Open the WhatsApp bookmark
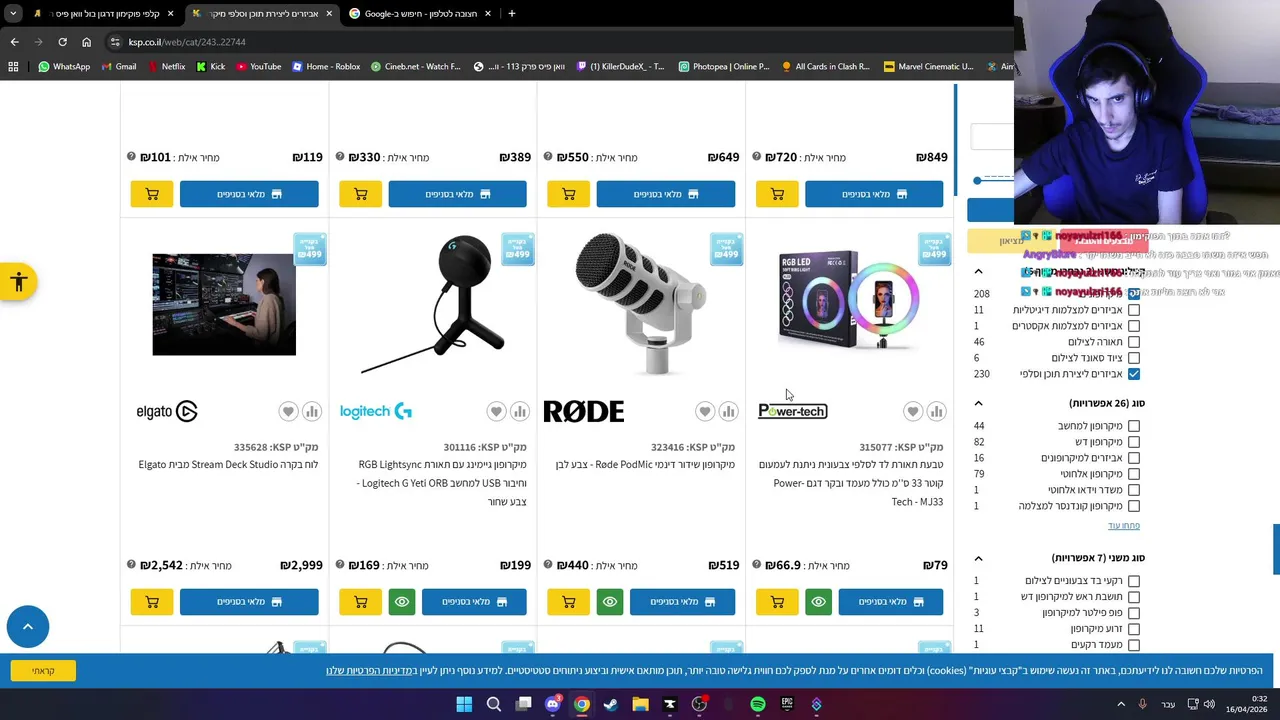 click(64, 66)
